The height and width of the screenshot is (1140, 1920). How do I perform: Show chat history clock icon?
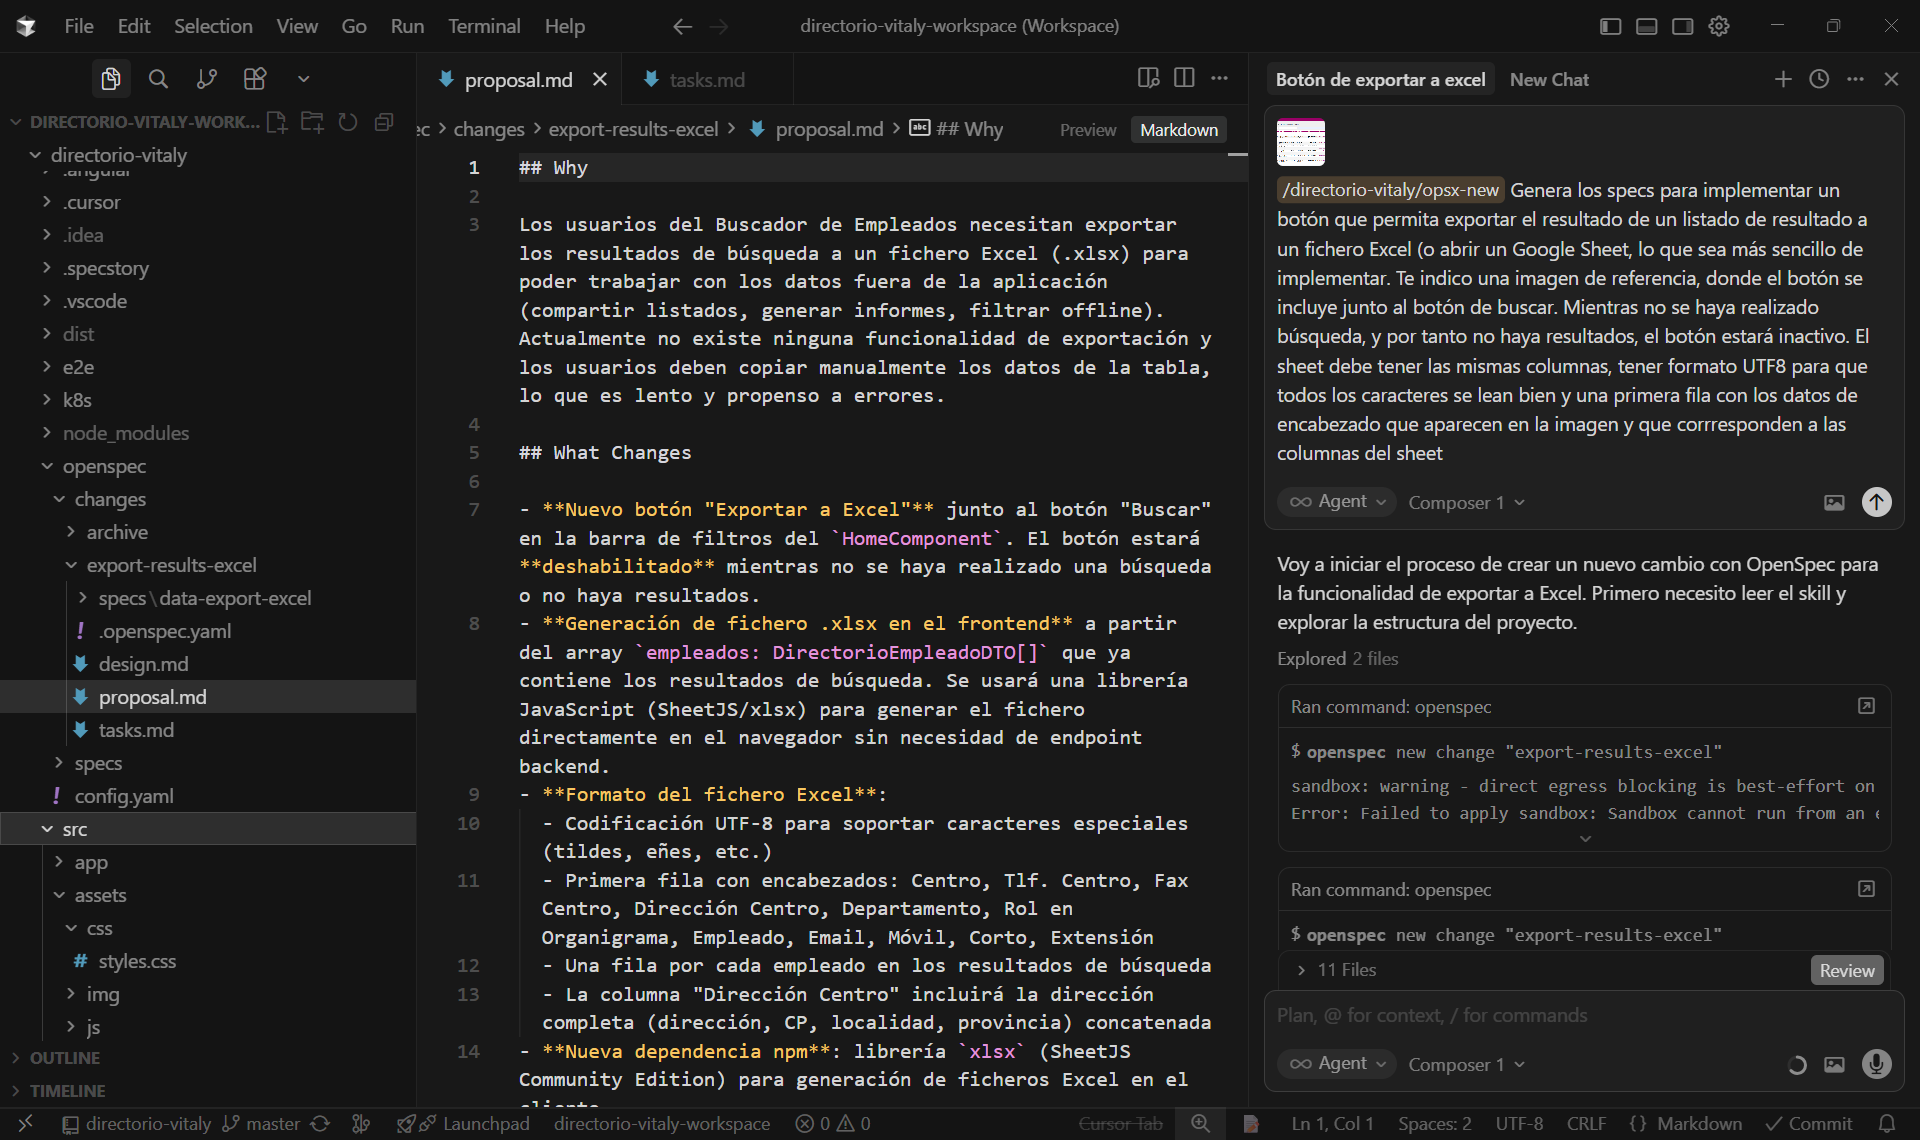tap(1819, 79)
